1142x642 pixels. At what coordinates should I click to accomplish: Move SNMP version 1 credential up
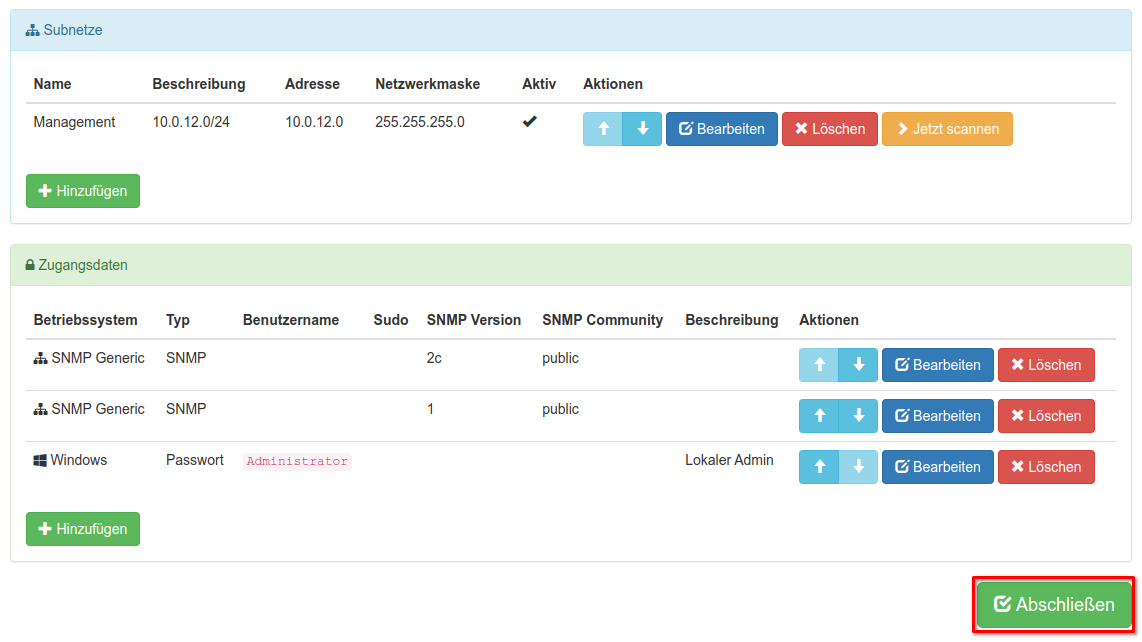click(819, 416)
